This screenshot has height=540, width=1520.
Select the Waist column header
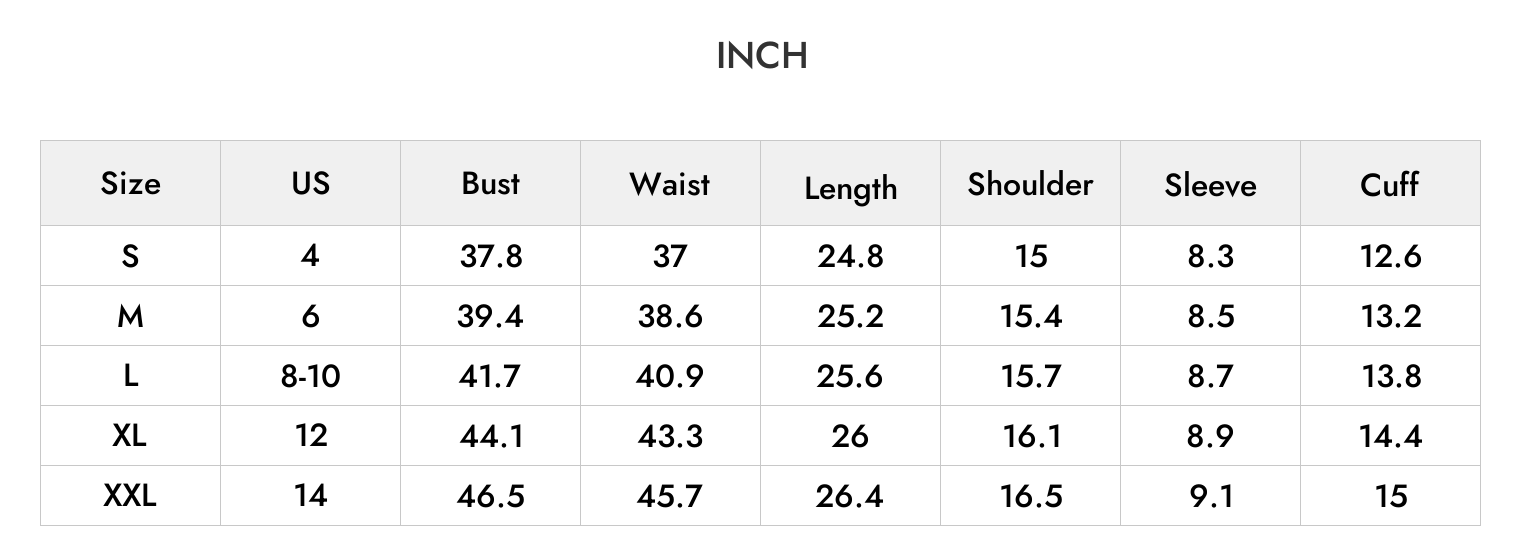coord(670,183)
